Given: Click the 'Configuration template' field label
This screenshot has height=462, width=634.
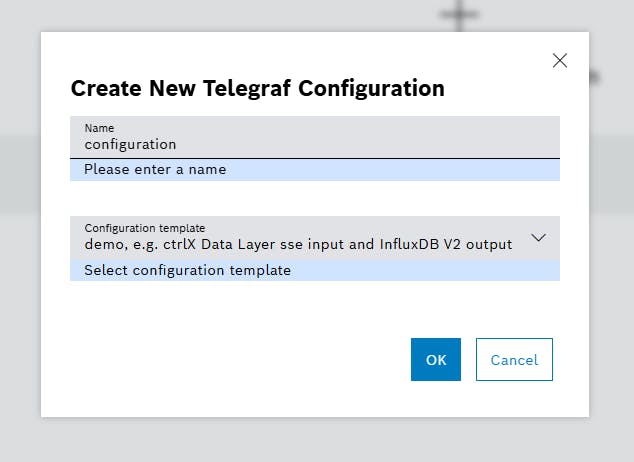Looking at the screenshot, I should click(x=145, y=228).
